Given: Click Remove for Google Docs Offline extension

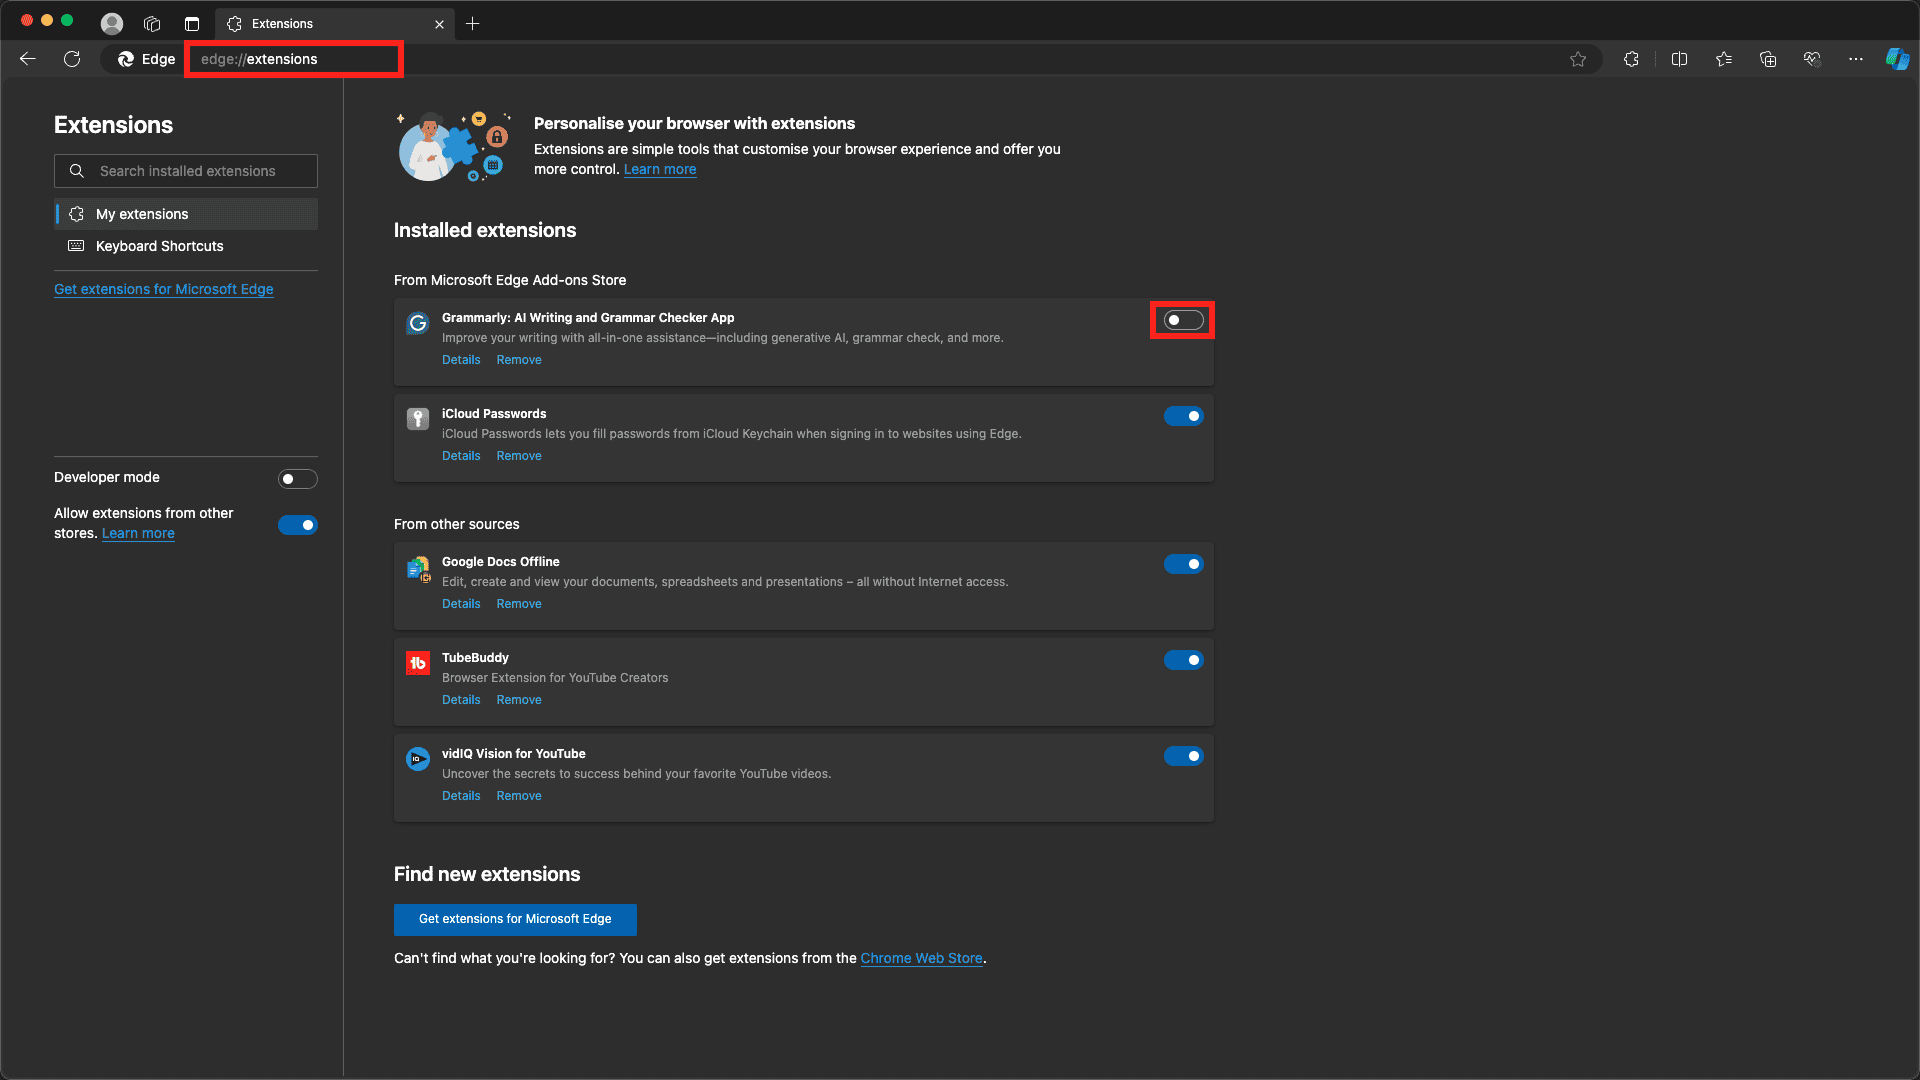Looking at the screenshot, I should (x=518, y=604).
